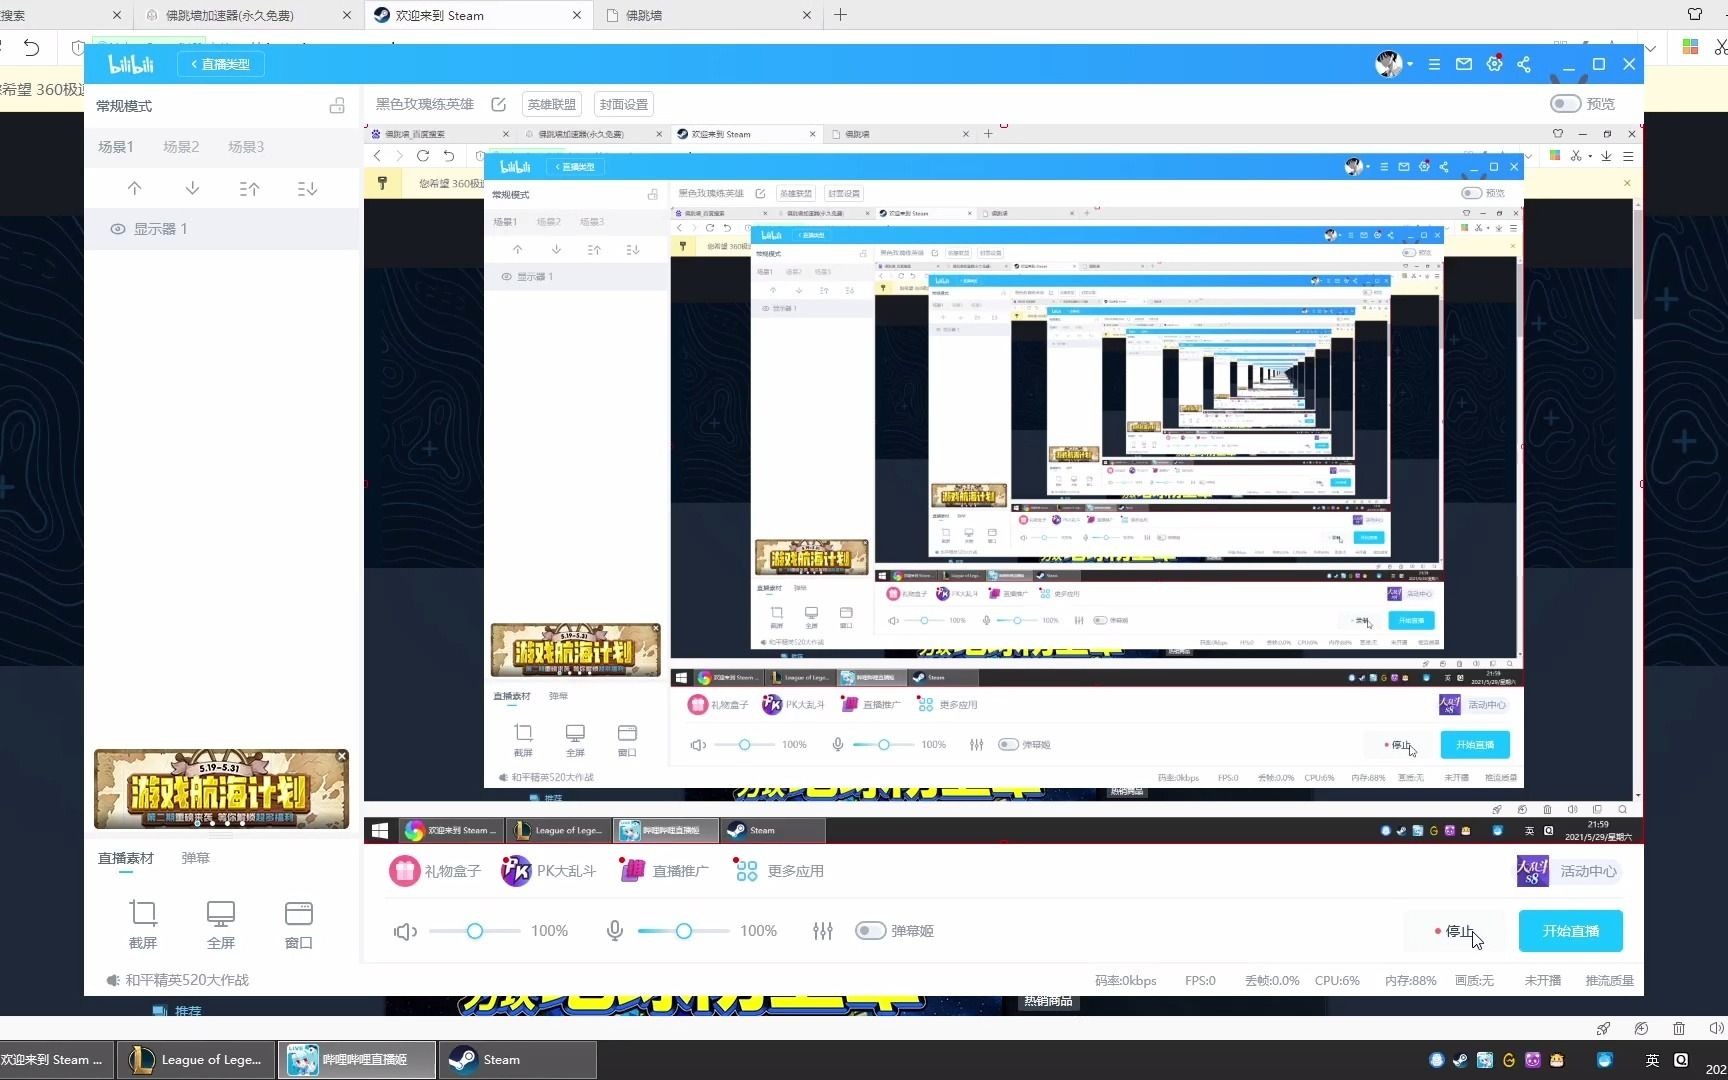Enable the 弹幕姬 danmaku toggle
The image size is (1728, 1080).
click(x=869, y=930)
